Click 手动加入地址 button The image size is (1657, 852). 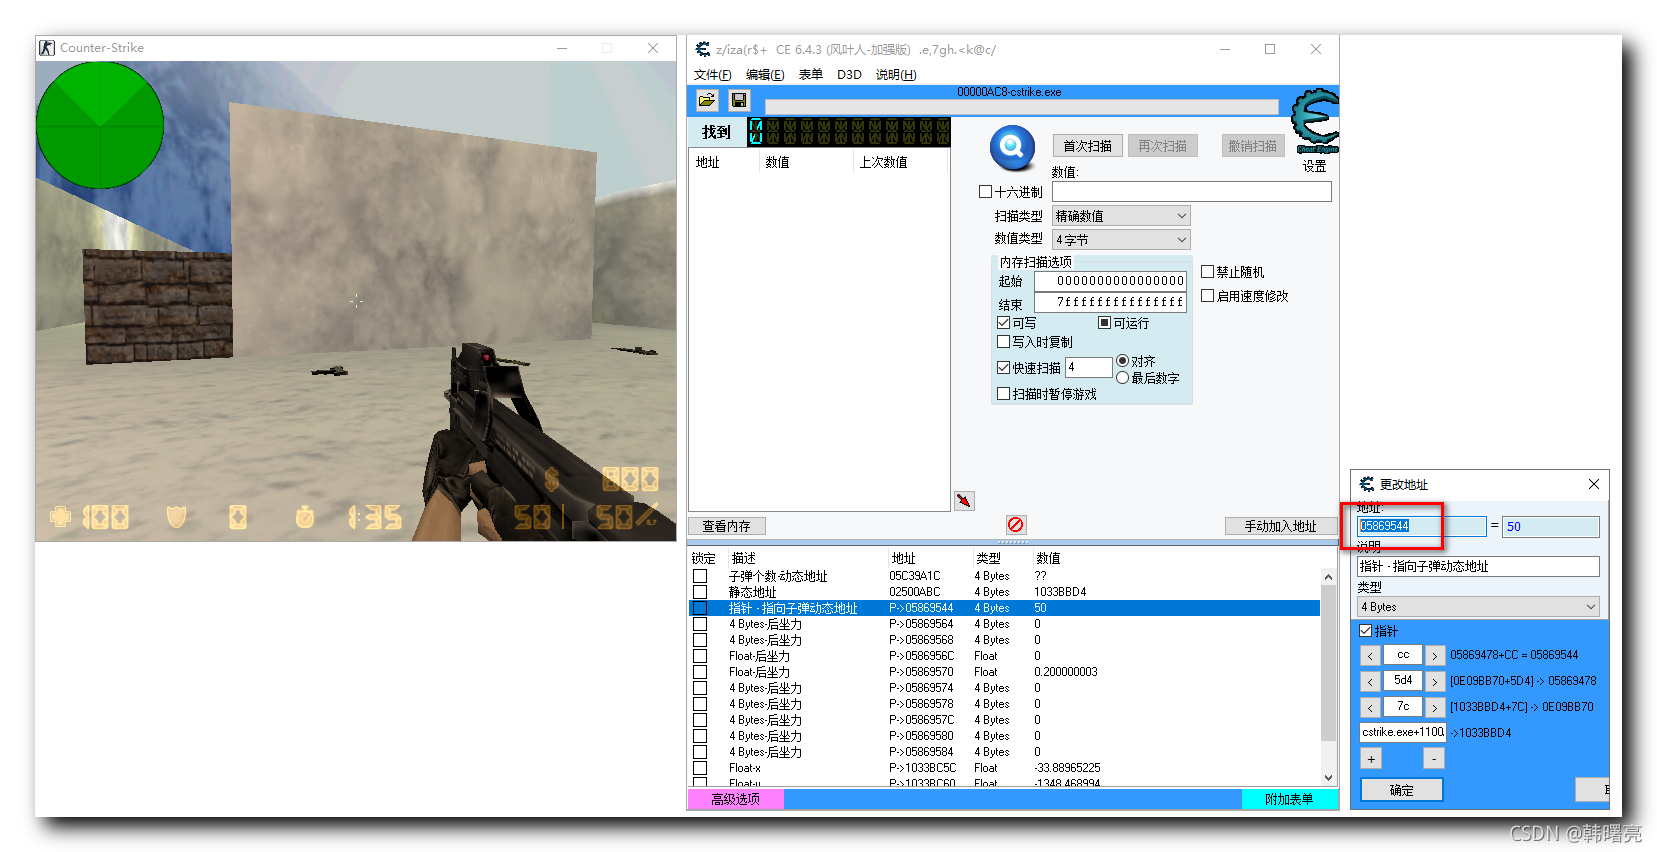pyautogui.click(x=1280, y=526)
